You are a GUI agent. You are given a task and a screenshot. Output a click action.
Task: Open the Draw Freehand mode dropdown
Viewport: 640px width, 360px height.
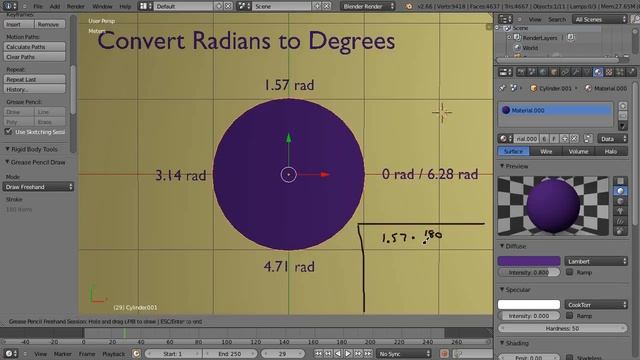38,187
